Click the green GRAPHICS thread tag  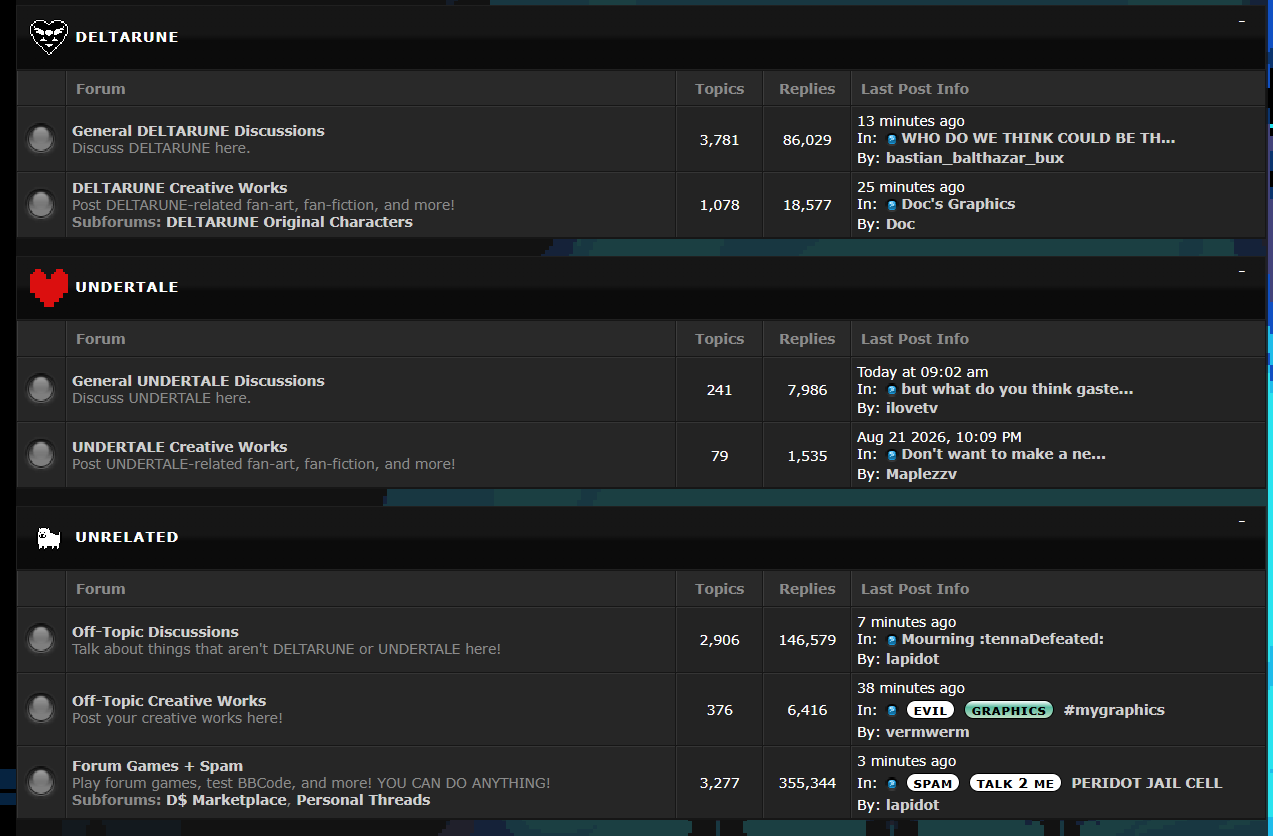tap(1009, 711)
